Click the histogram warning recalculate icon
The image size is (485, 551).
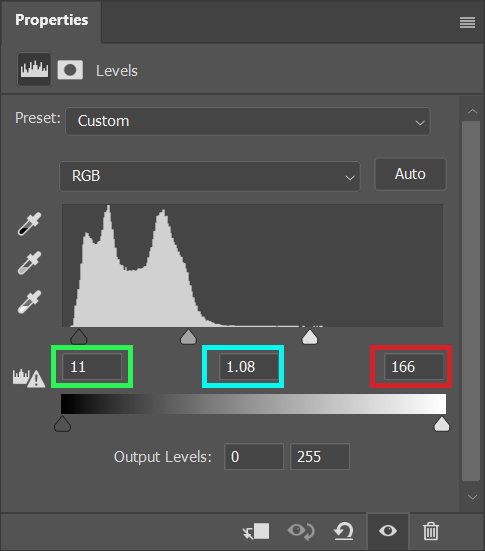(x=29, y=378)
